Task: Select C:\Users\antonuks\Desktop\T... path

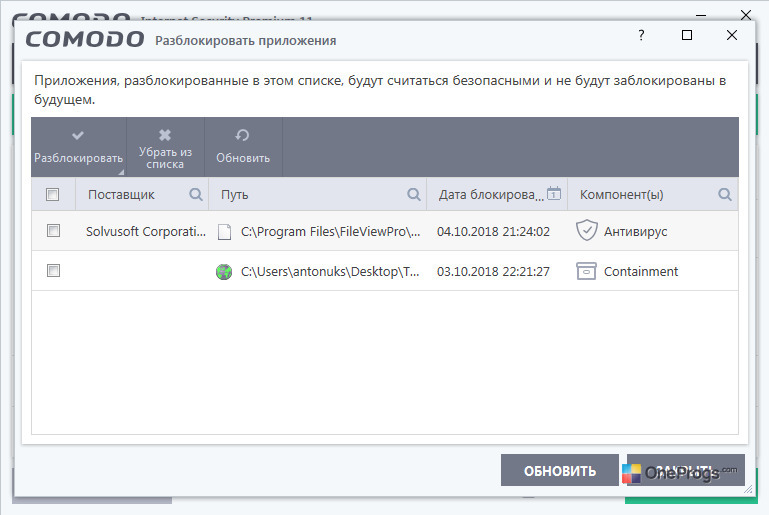Action: point(330,272)
